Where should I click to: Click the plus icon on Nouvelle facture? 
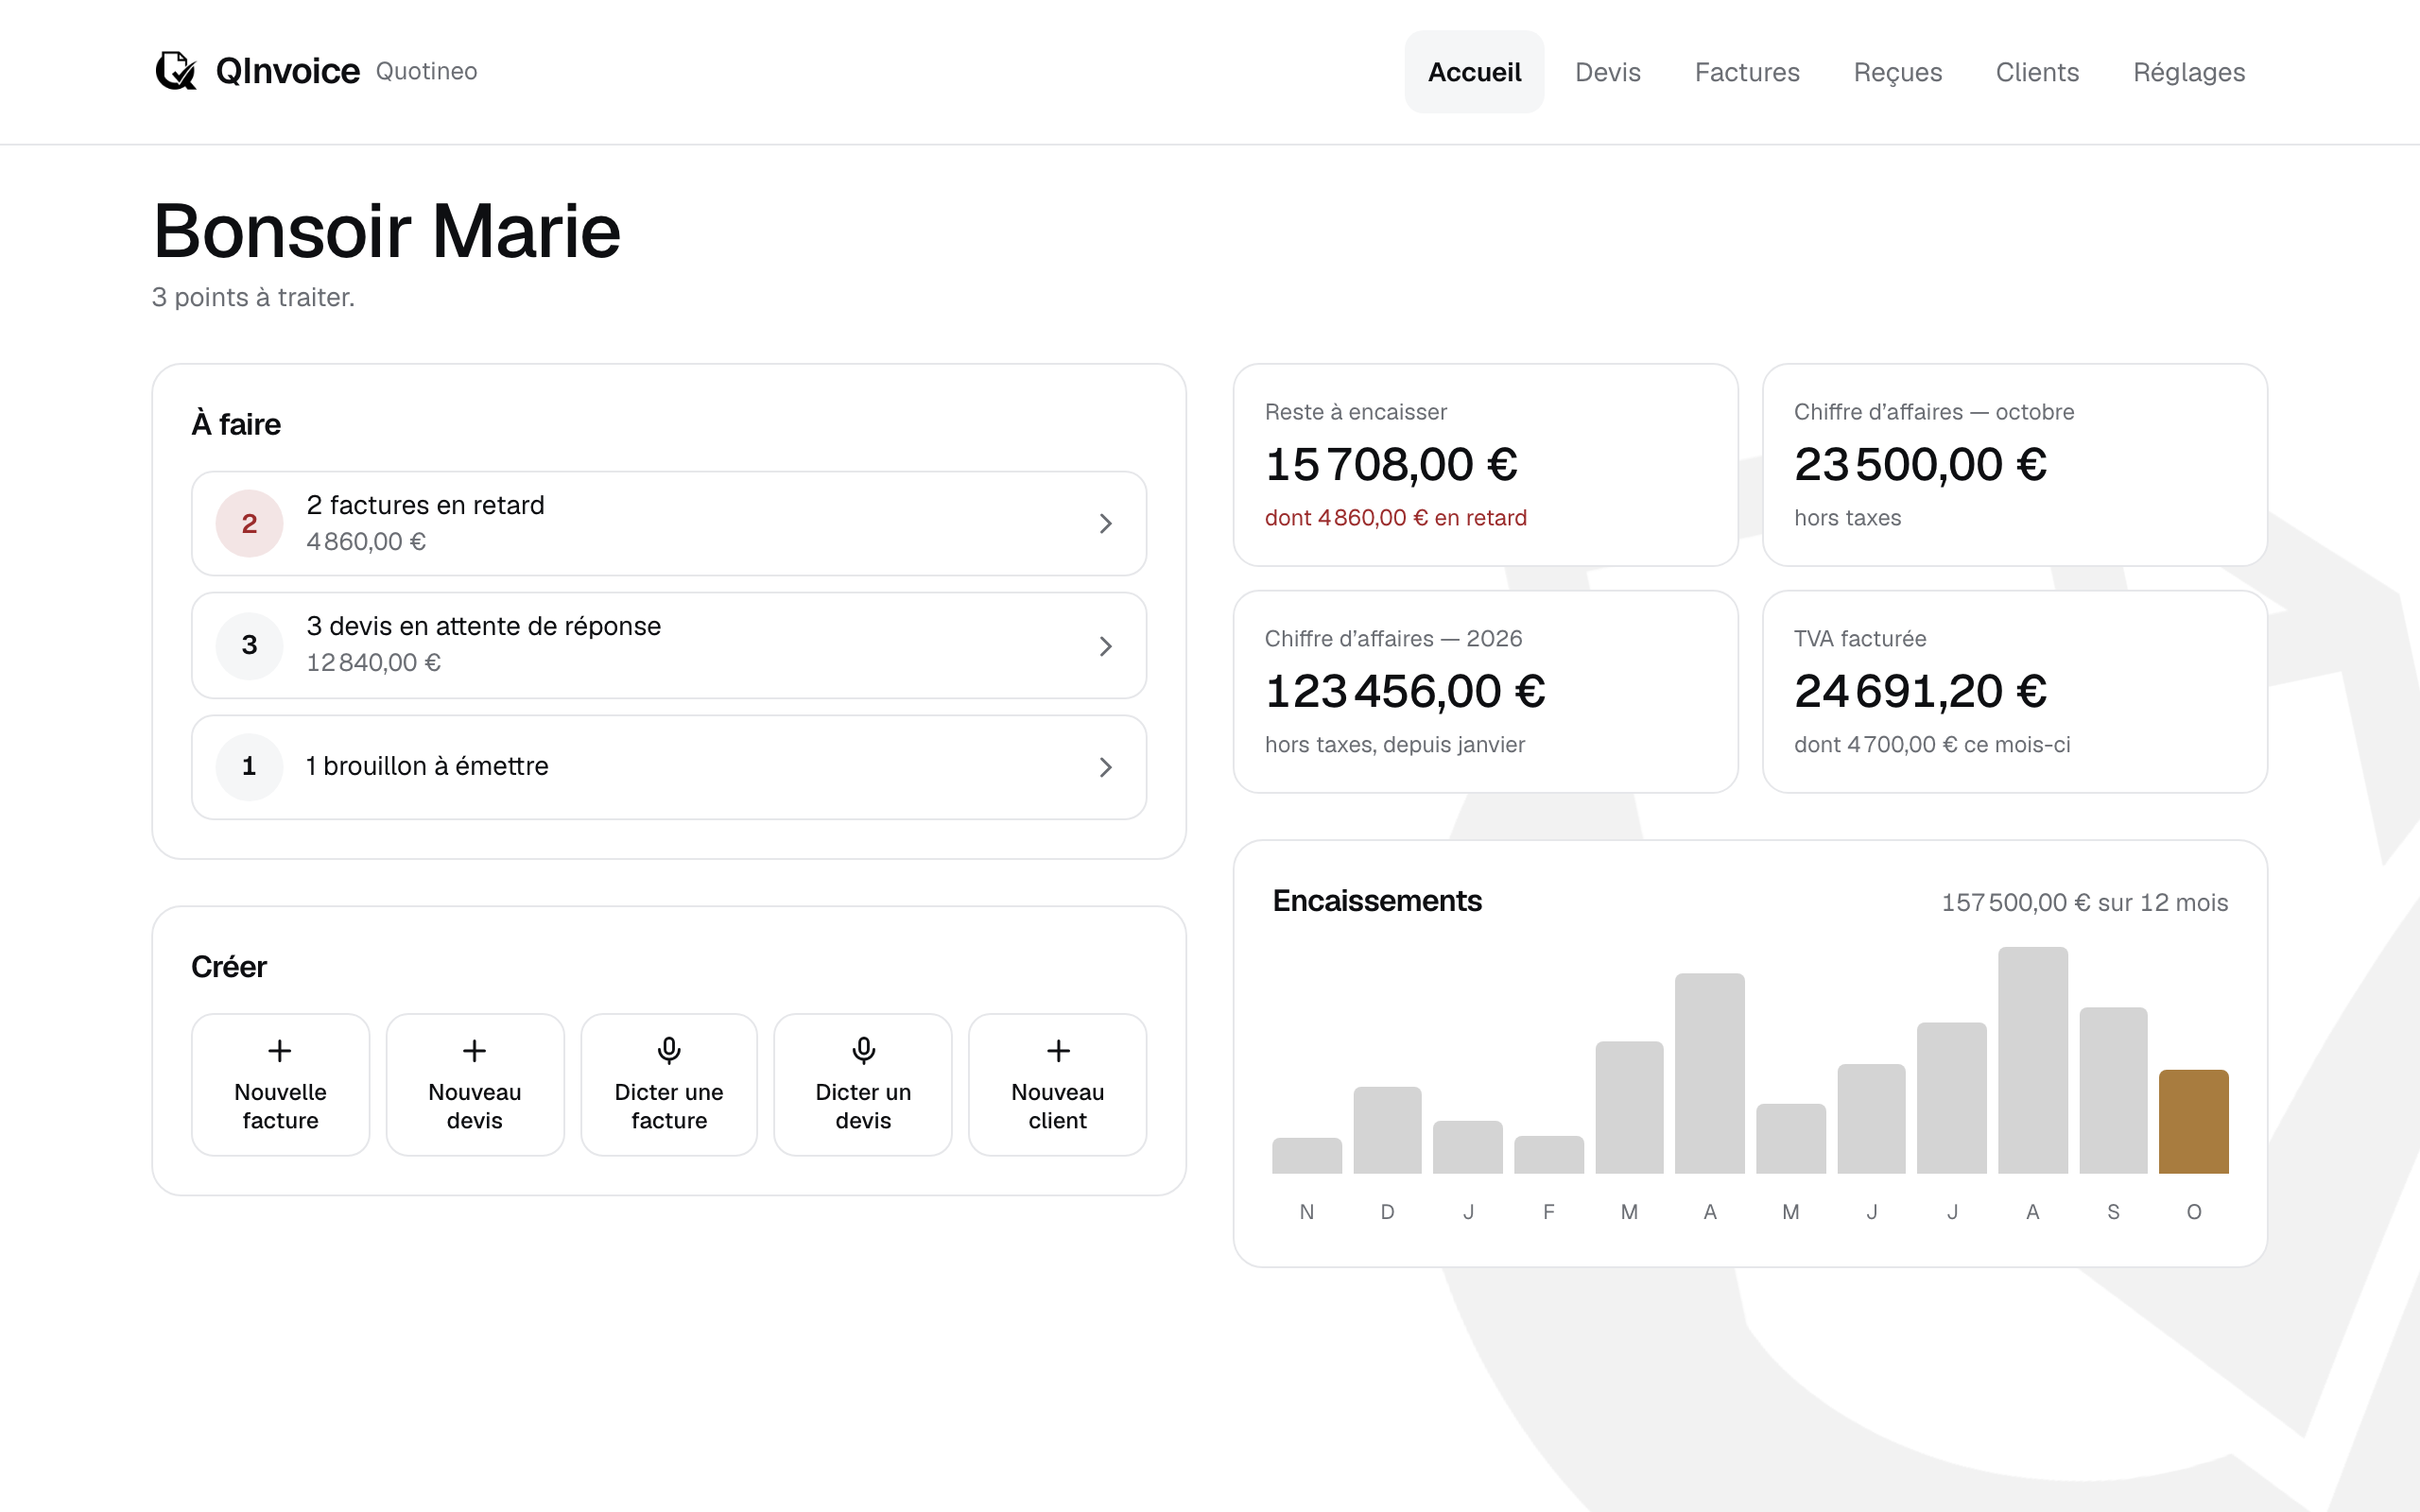[280, 1050]
